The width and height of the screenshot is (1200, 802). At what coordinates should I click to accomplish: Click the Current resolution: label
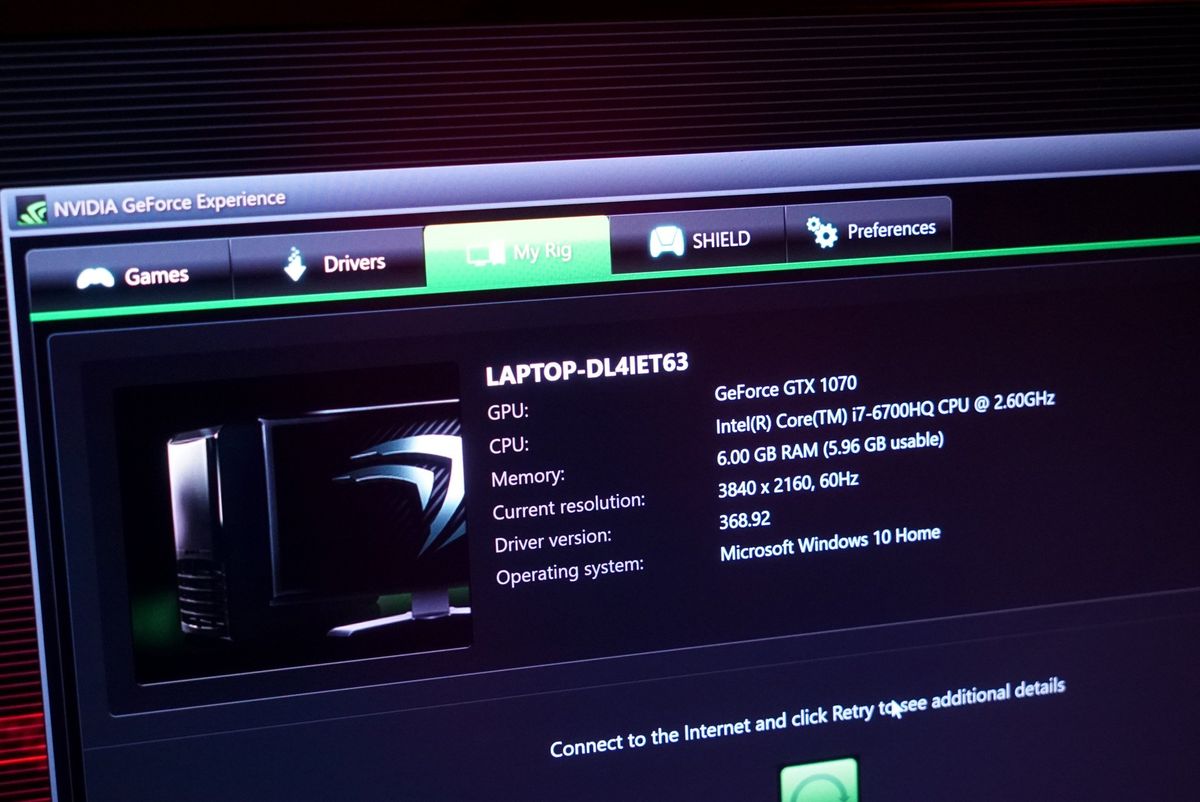[569, 506]
